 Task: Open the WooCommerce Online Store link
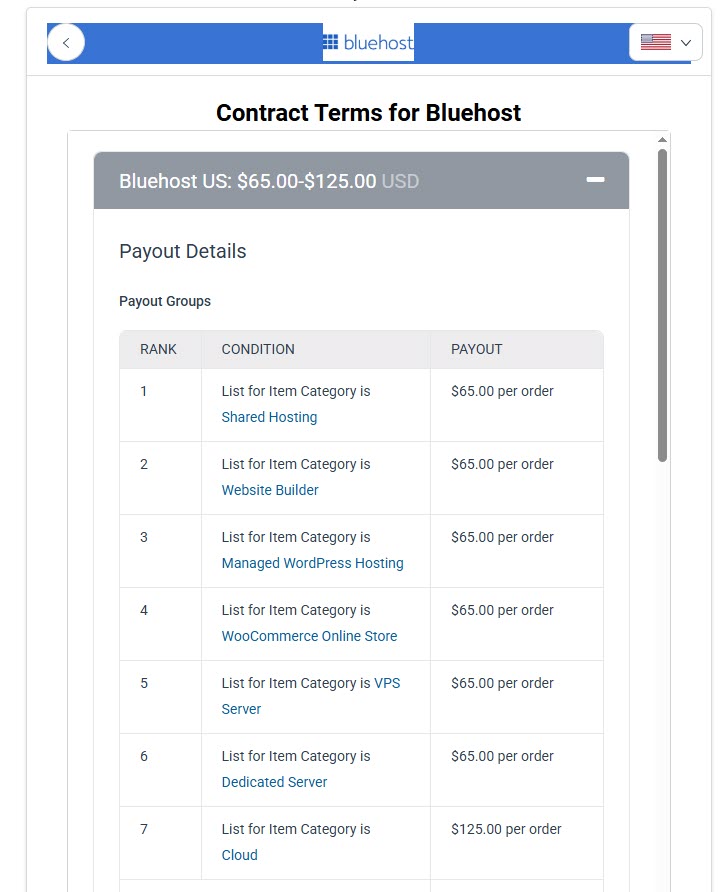[309, 636]
